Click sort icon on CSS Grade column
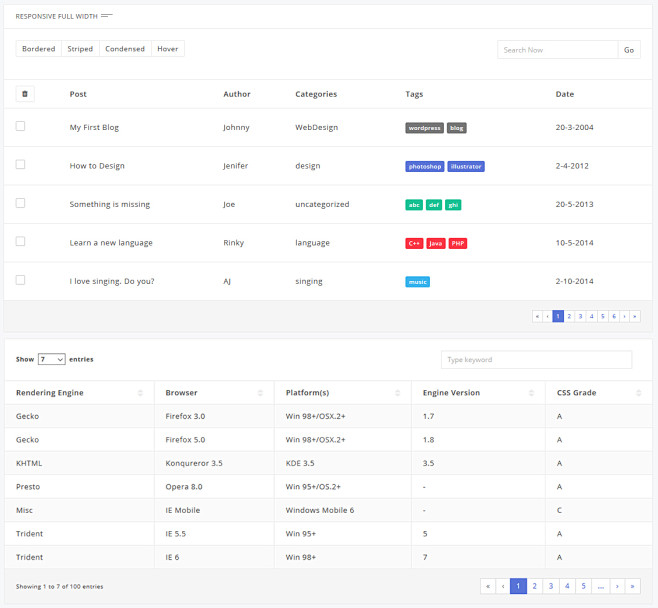The height and width of the screenshot is (608, 658). [643, 393]
